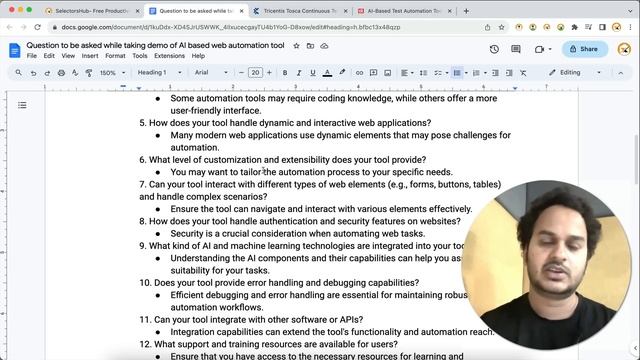Open text color picker

point(327,73)
